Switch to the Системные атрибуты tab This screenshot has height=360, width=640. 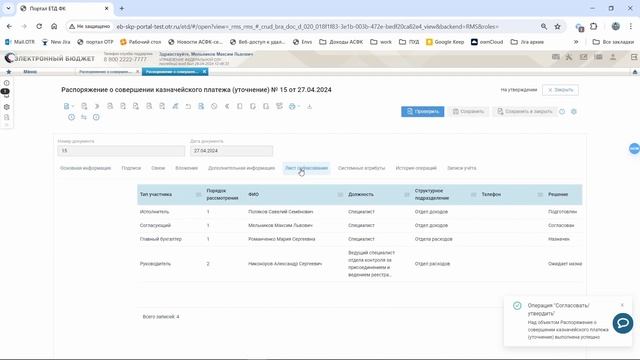361,168
